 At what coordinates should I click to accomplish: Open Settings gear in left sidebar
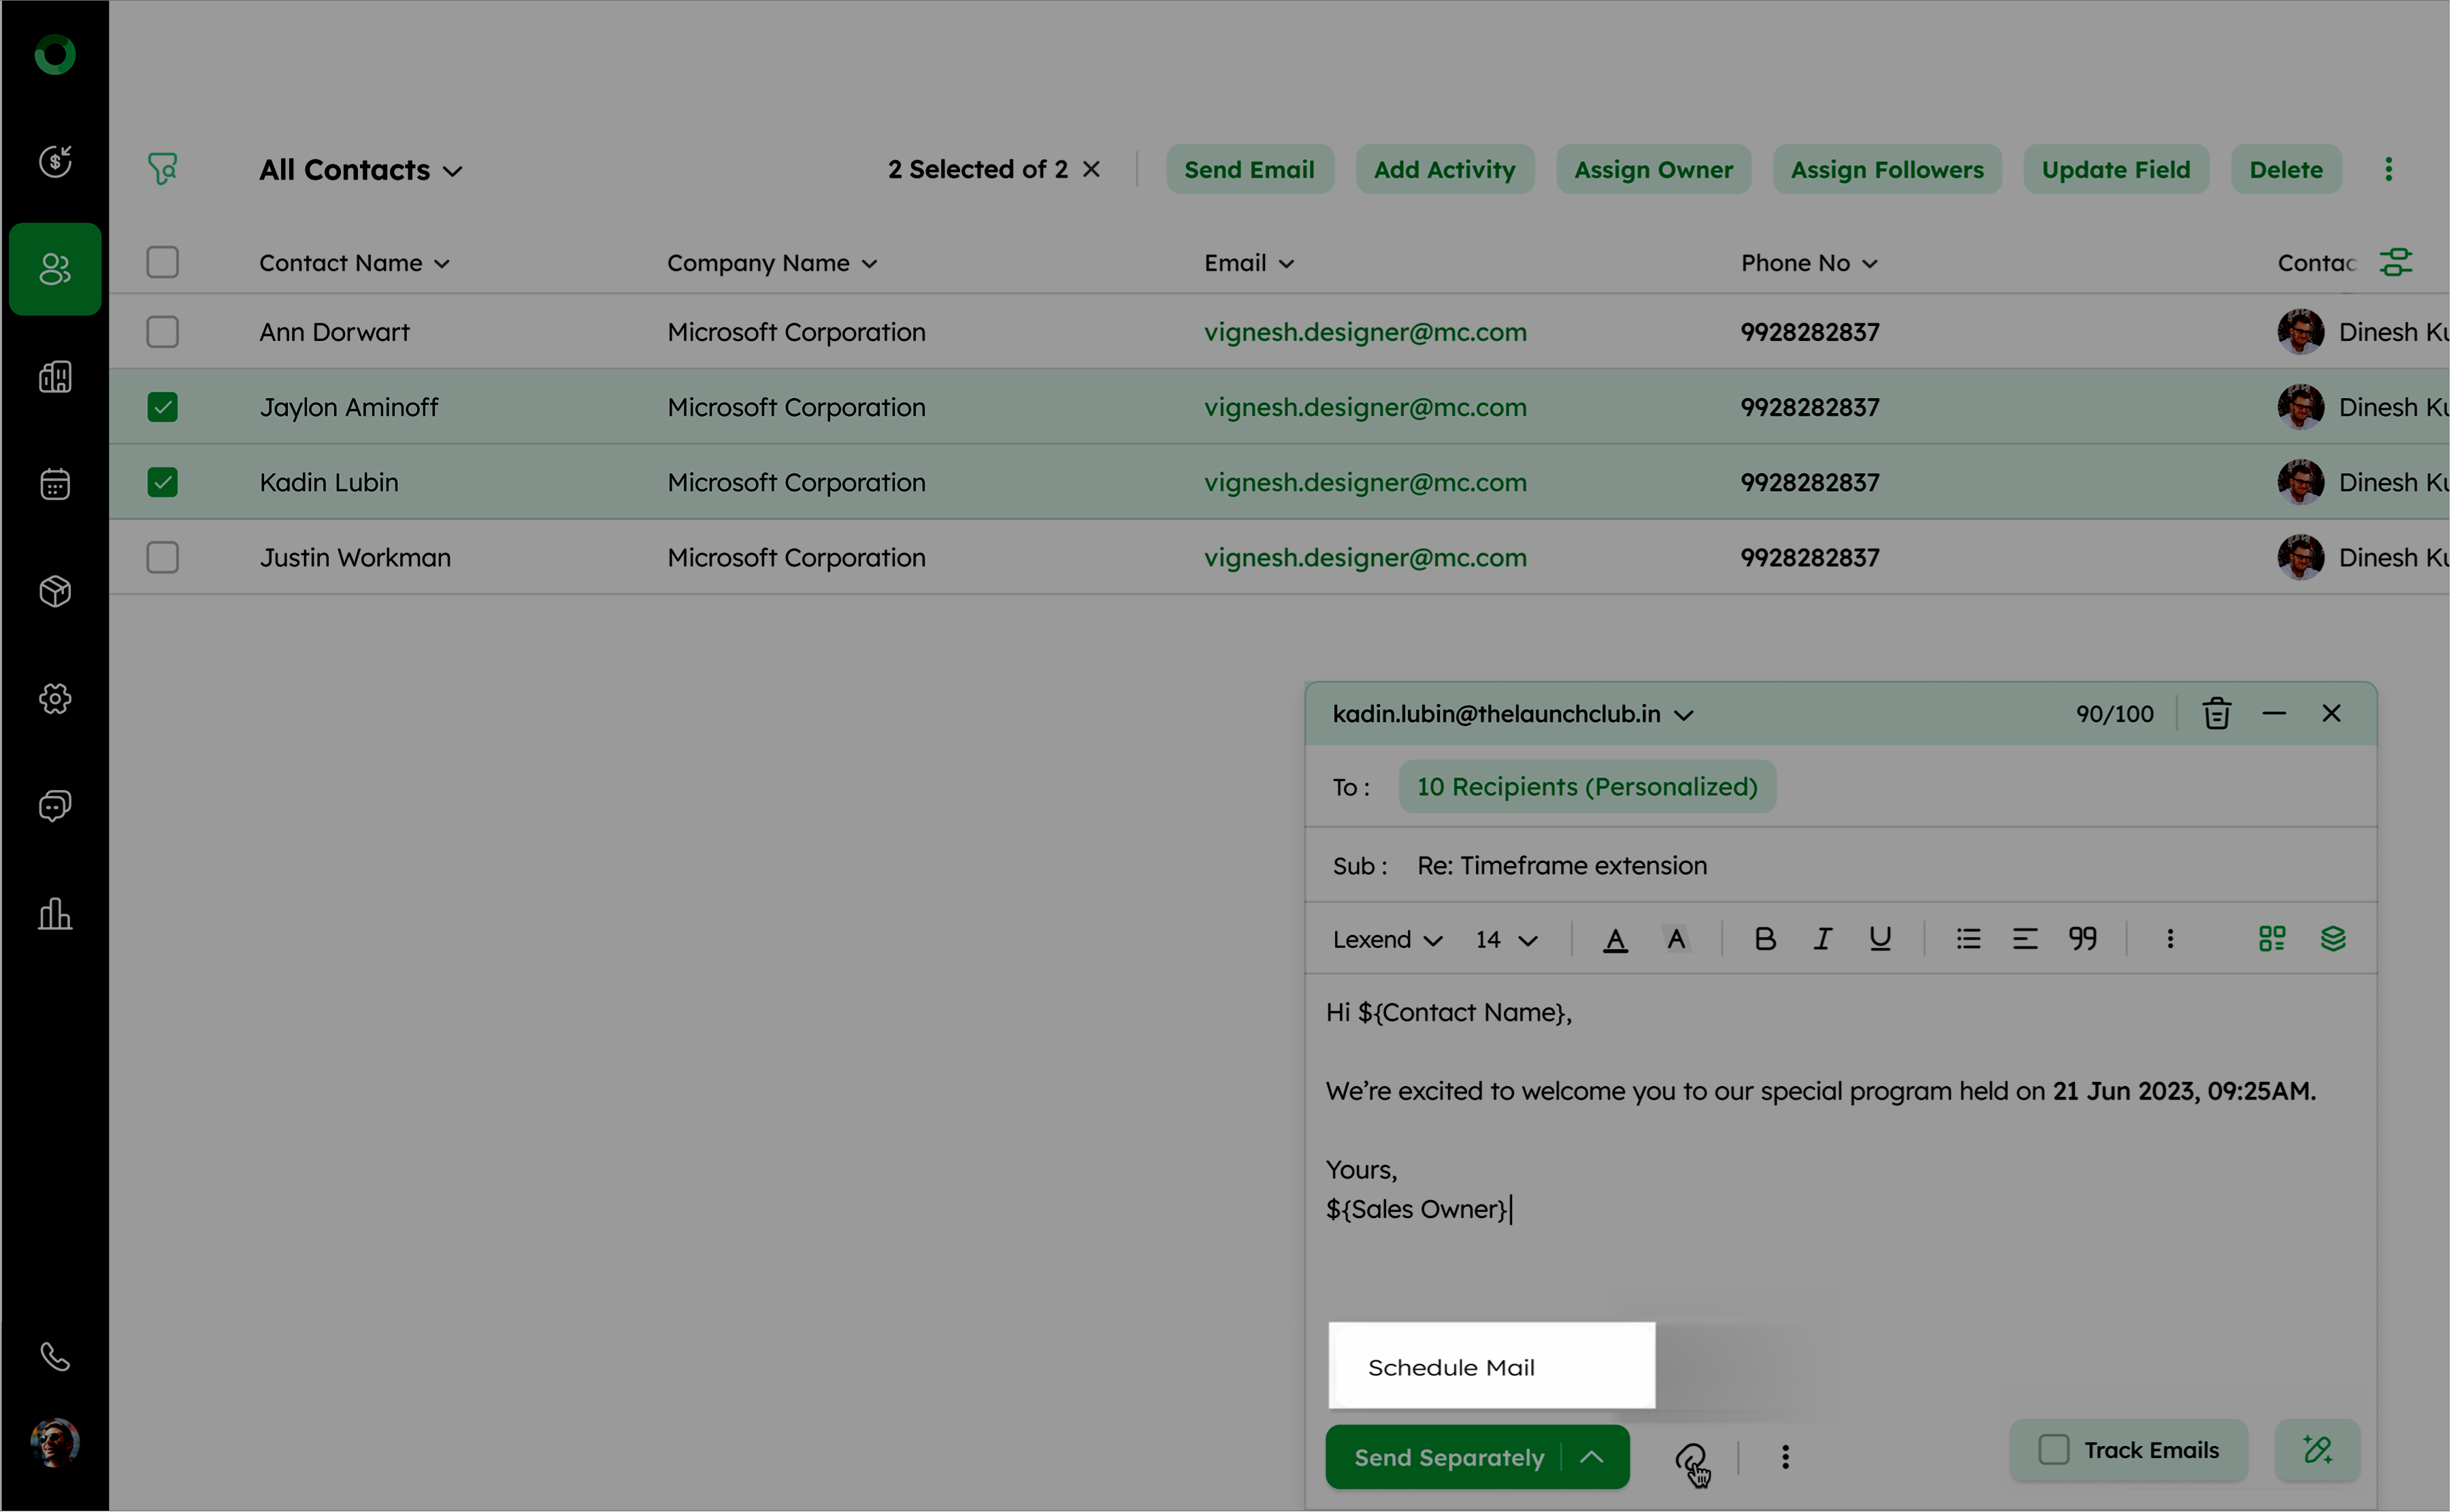pos(55,699)
